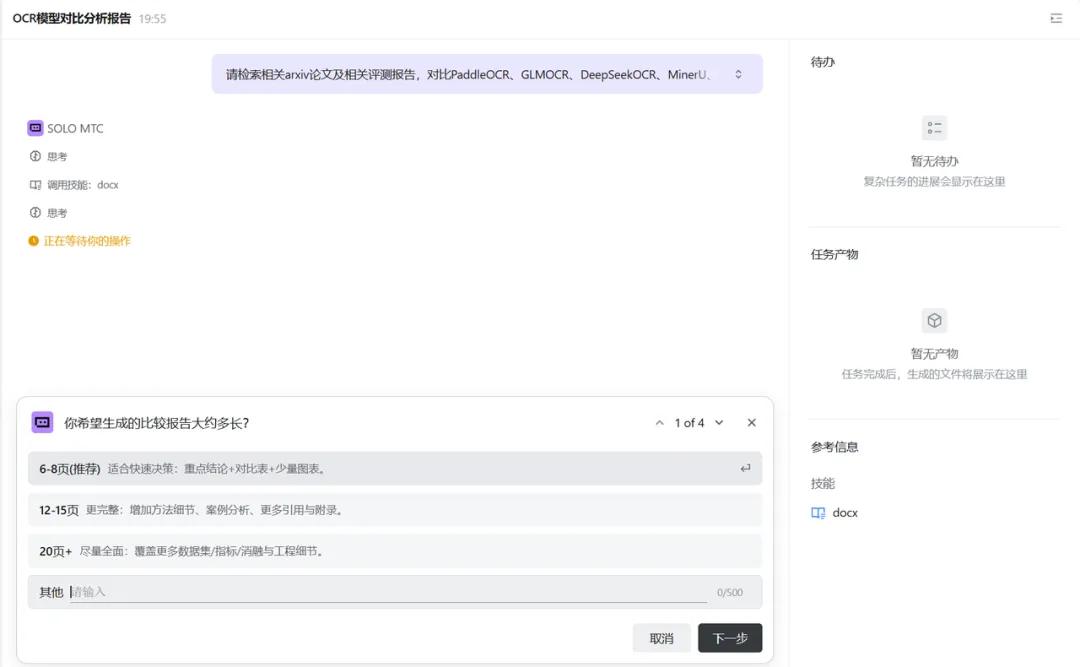The image size is (1080, 667).
Task: Toggle the right sidebar panel icon
Action: 1056,19
